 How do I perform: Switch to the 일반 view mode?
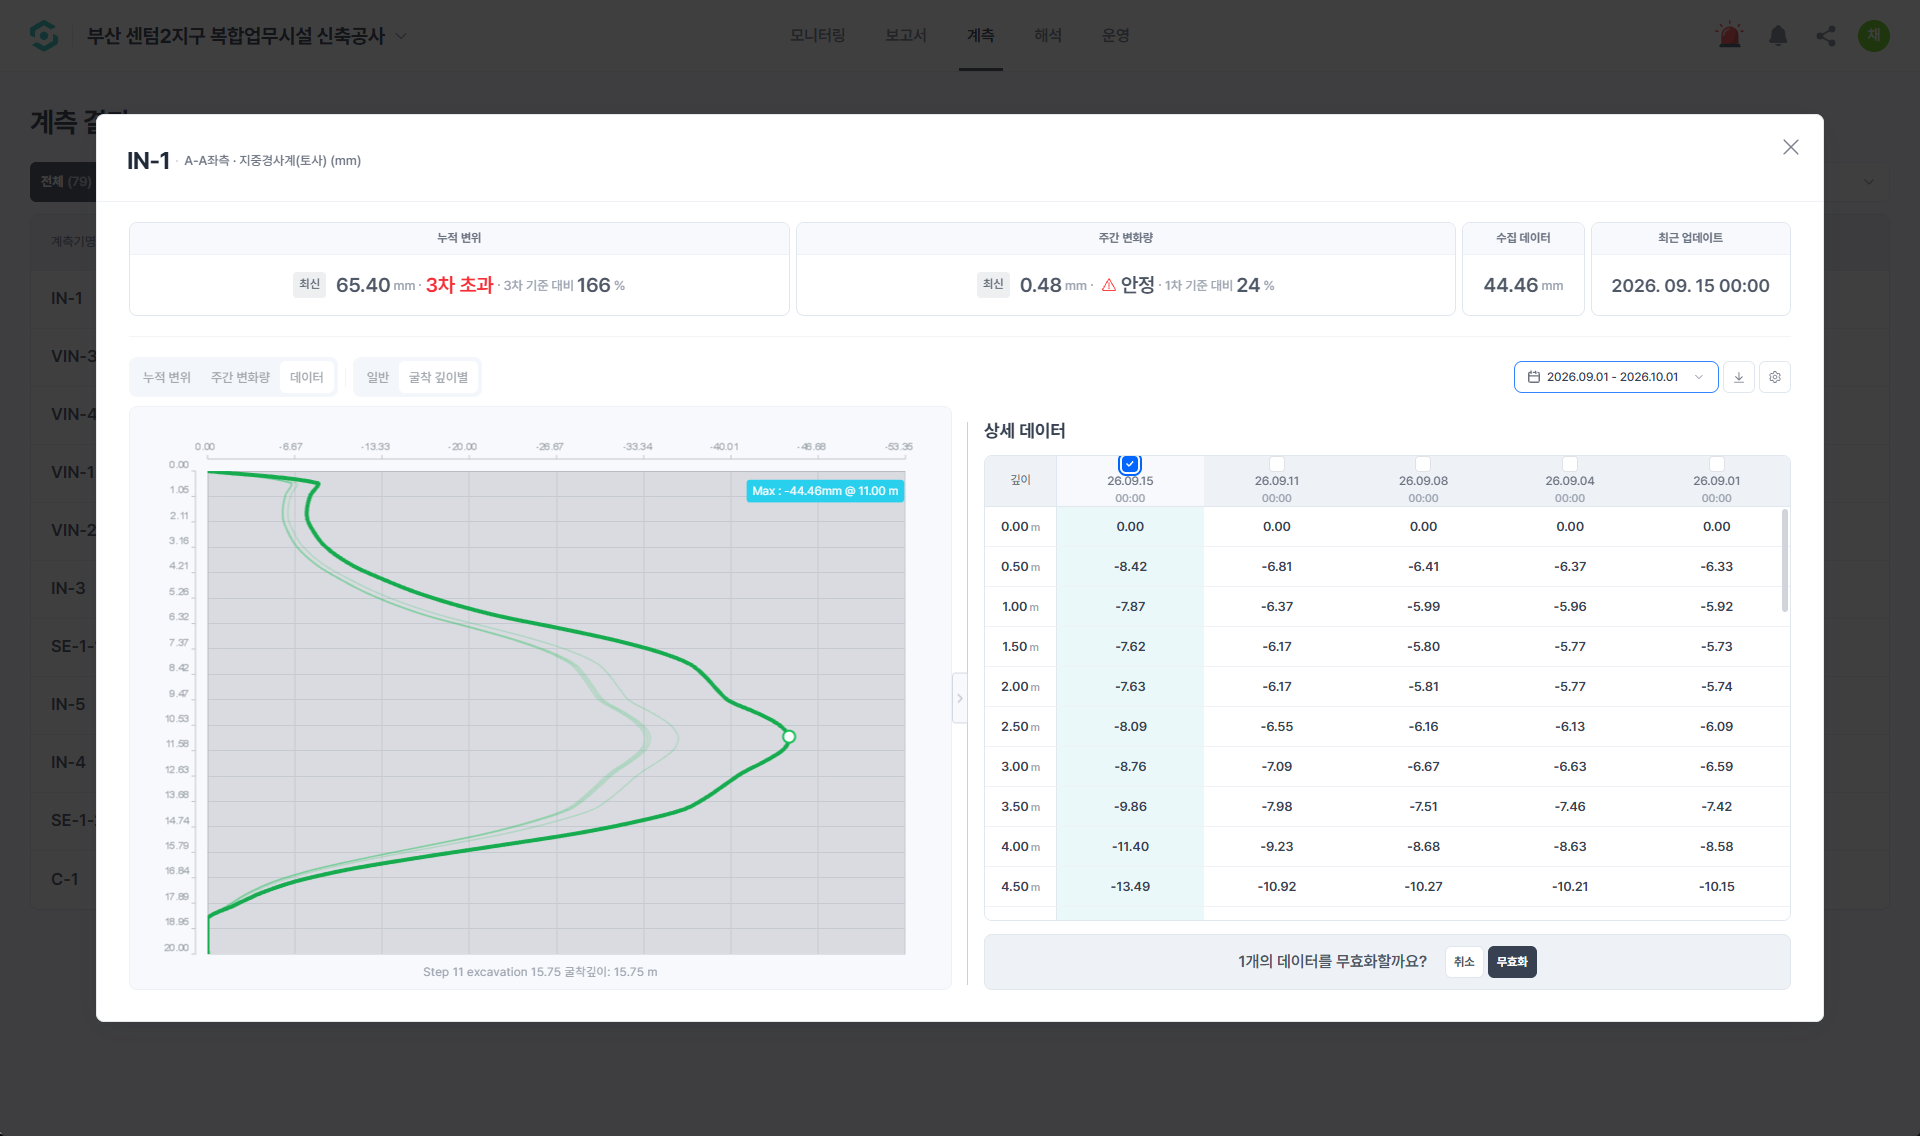378,377
